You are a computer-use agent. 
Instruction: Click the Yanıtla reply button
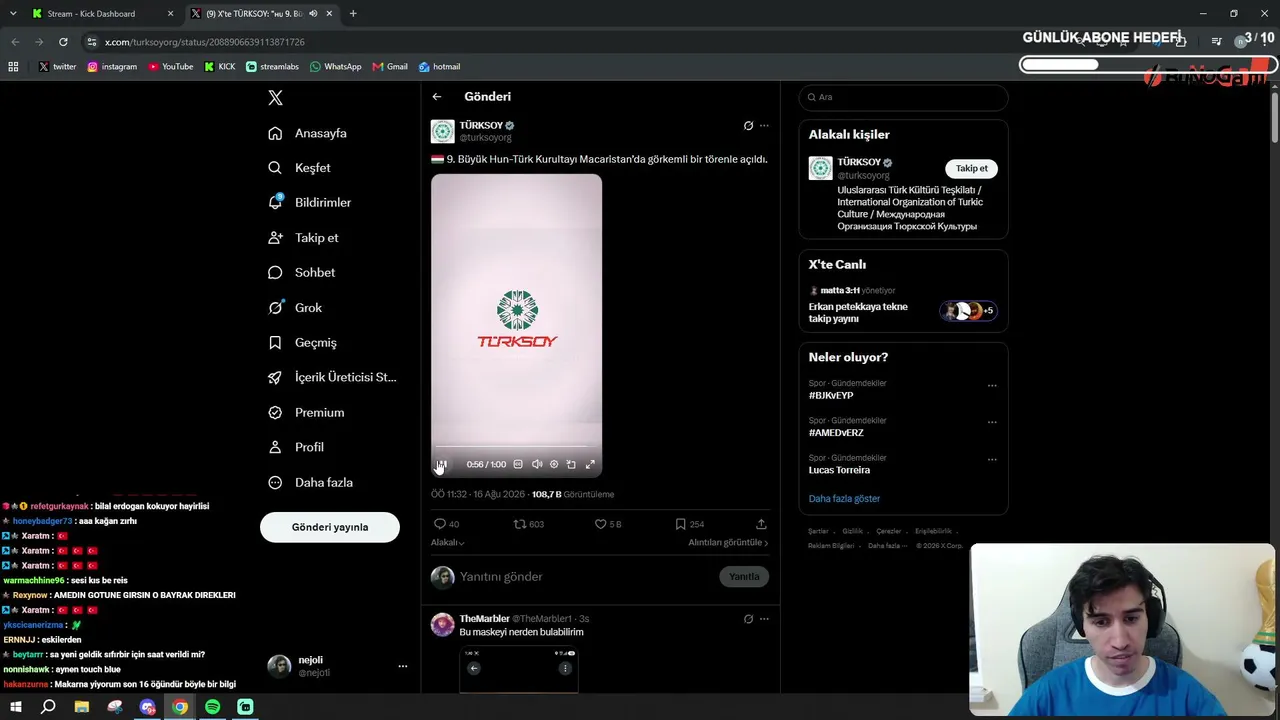tap(744, 577)
